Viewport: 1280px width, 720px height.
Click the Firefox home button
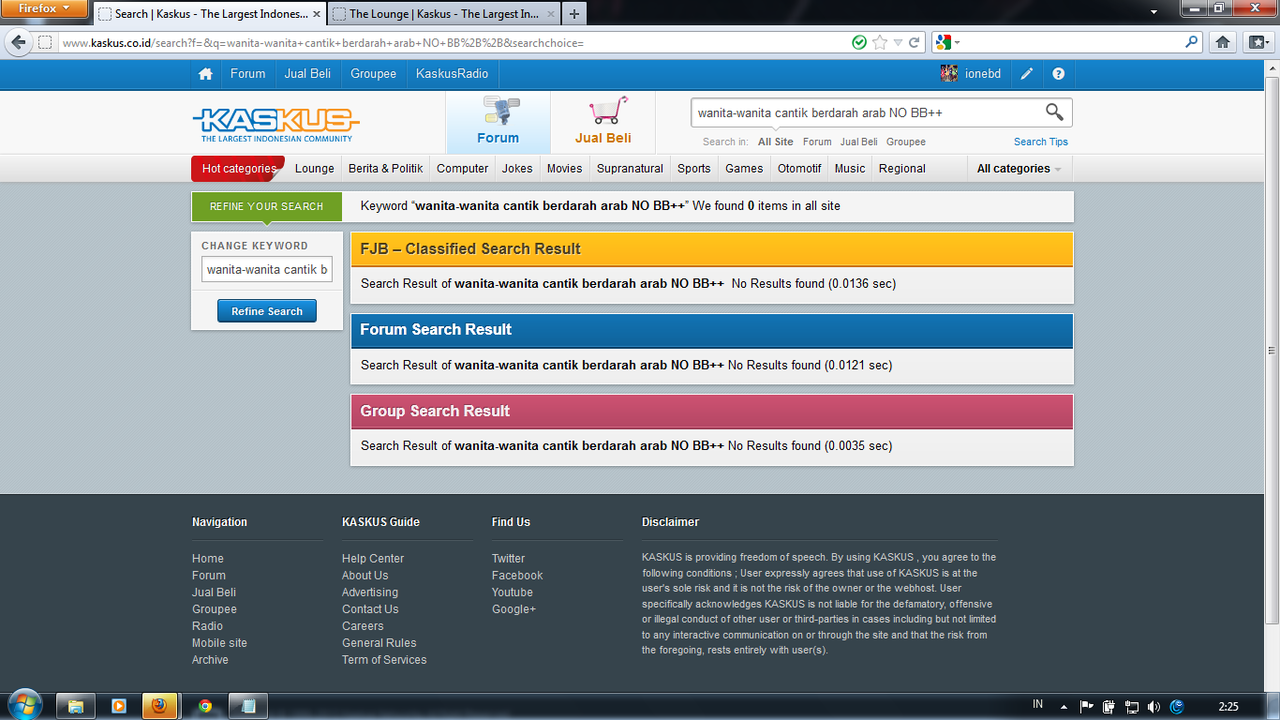[1222, 43]
